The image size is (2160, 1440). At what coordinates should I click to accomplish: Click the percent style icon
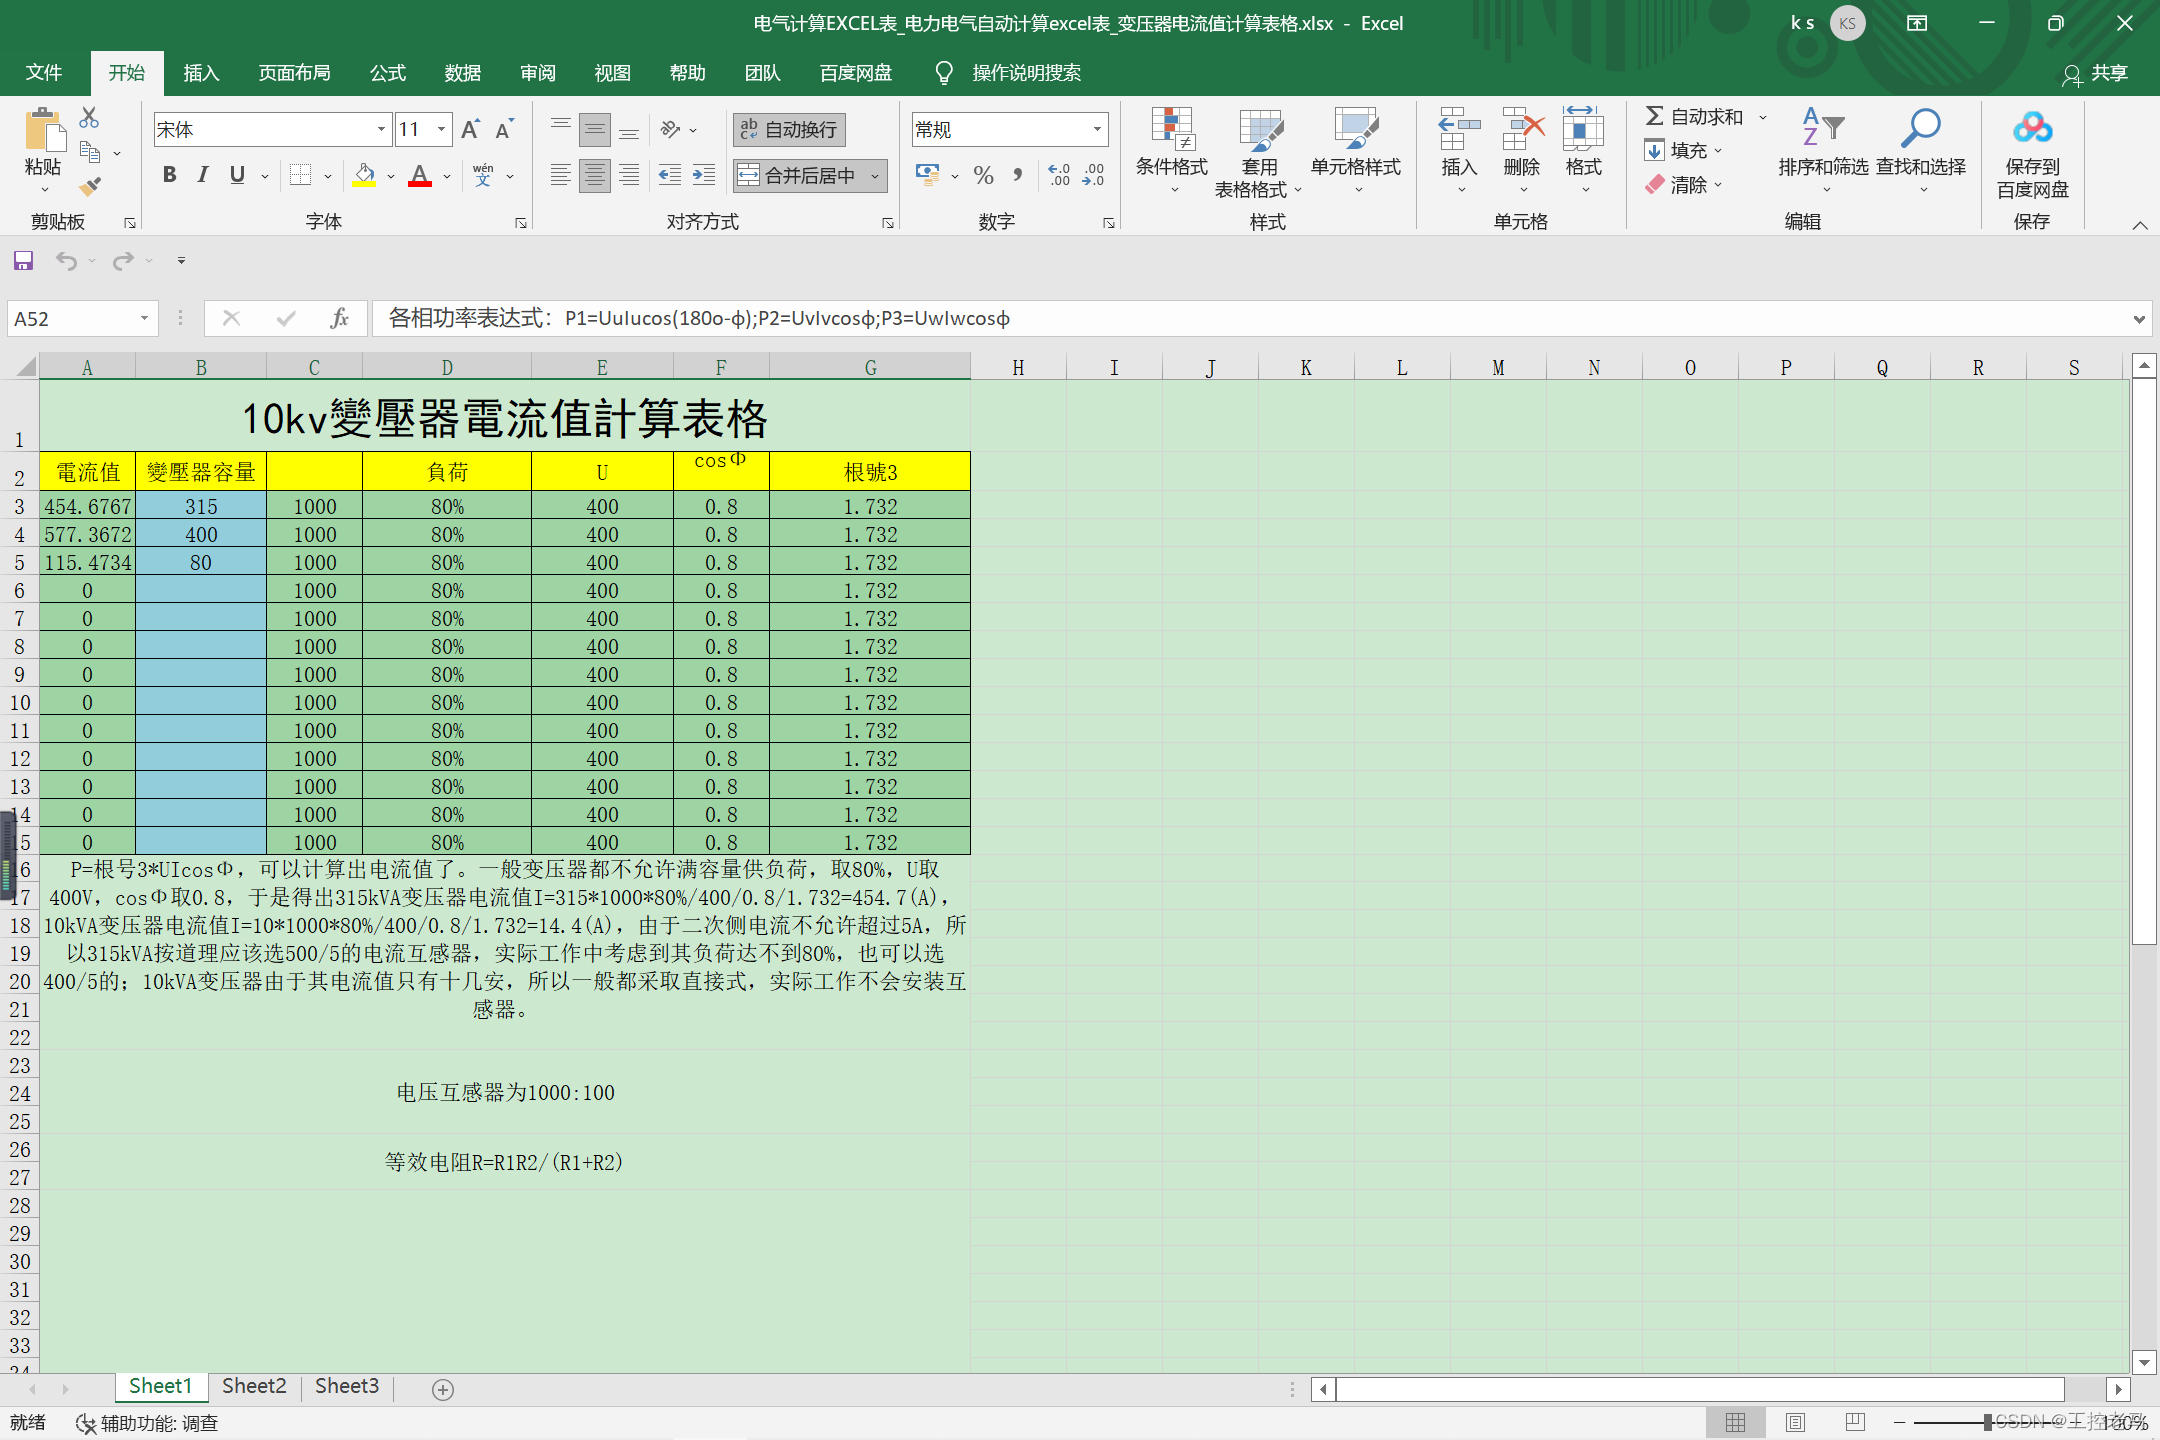pos(983,176)
